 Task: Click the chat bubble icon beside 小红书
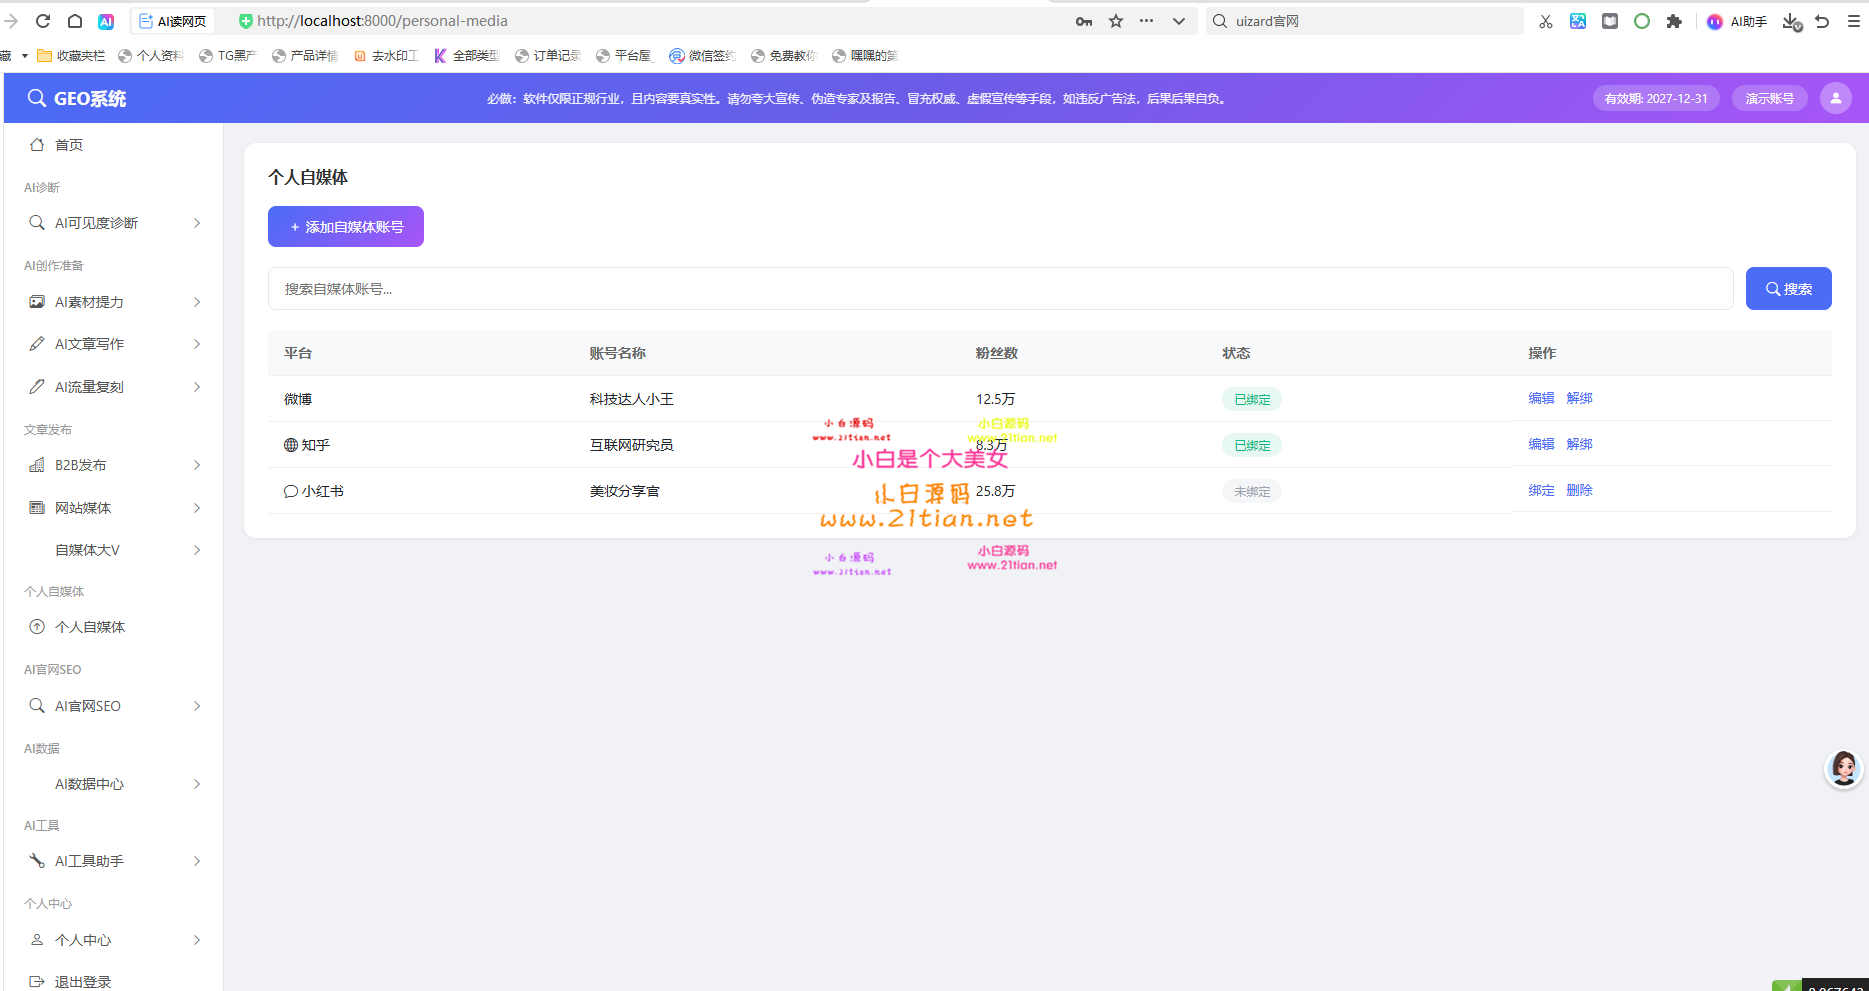coord(291,491)
